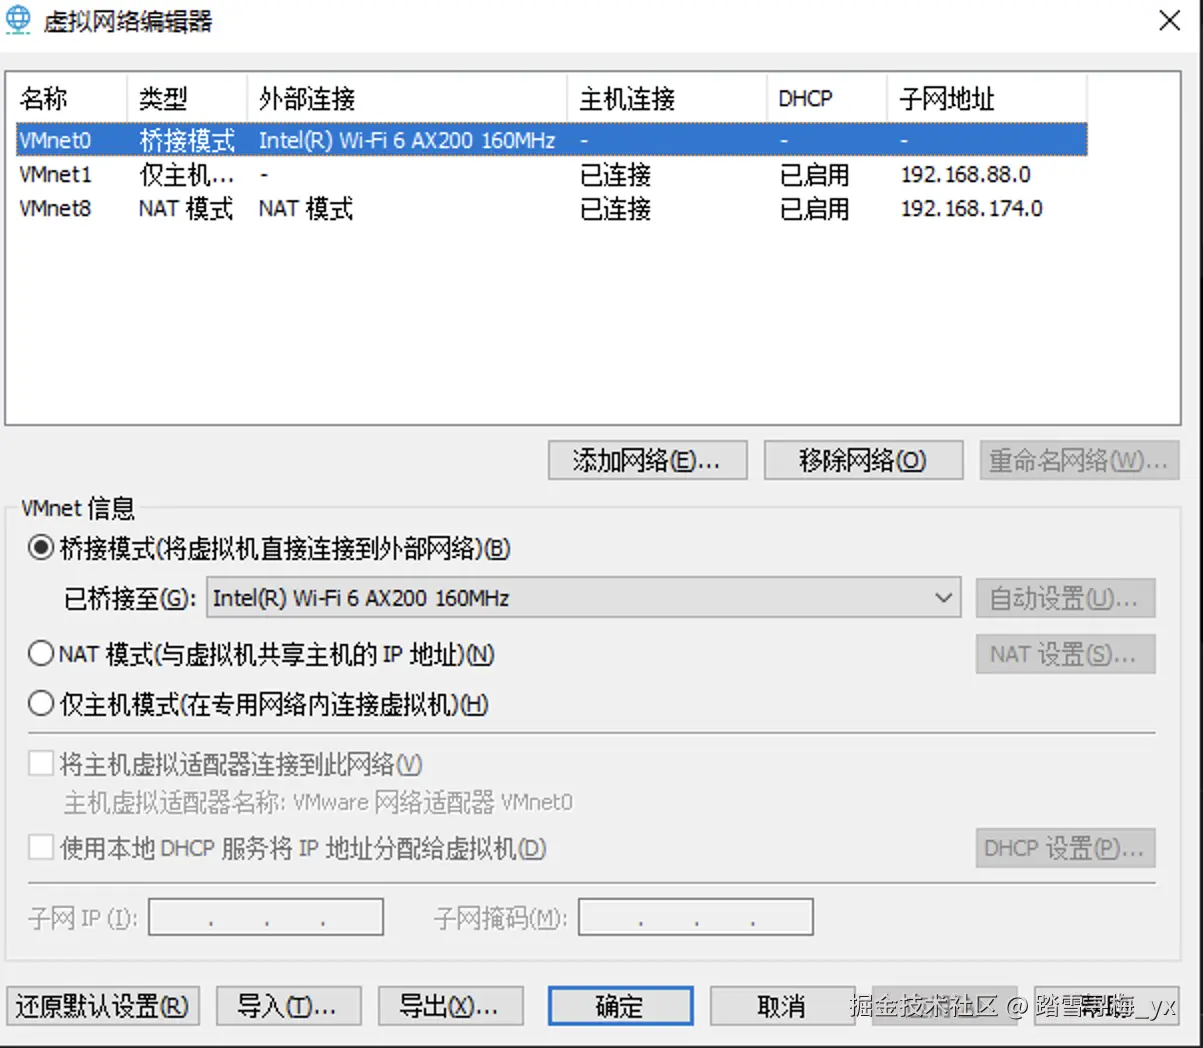Select the VMnet8 row
The width and height of the screenshot is (1203, 1048).
[x=552, y=208]
